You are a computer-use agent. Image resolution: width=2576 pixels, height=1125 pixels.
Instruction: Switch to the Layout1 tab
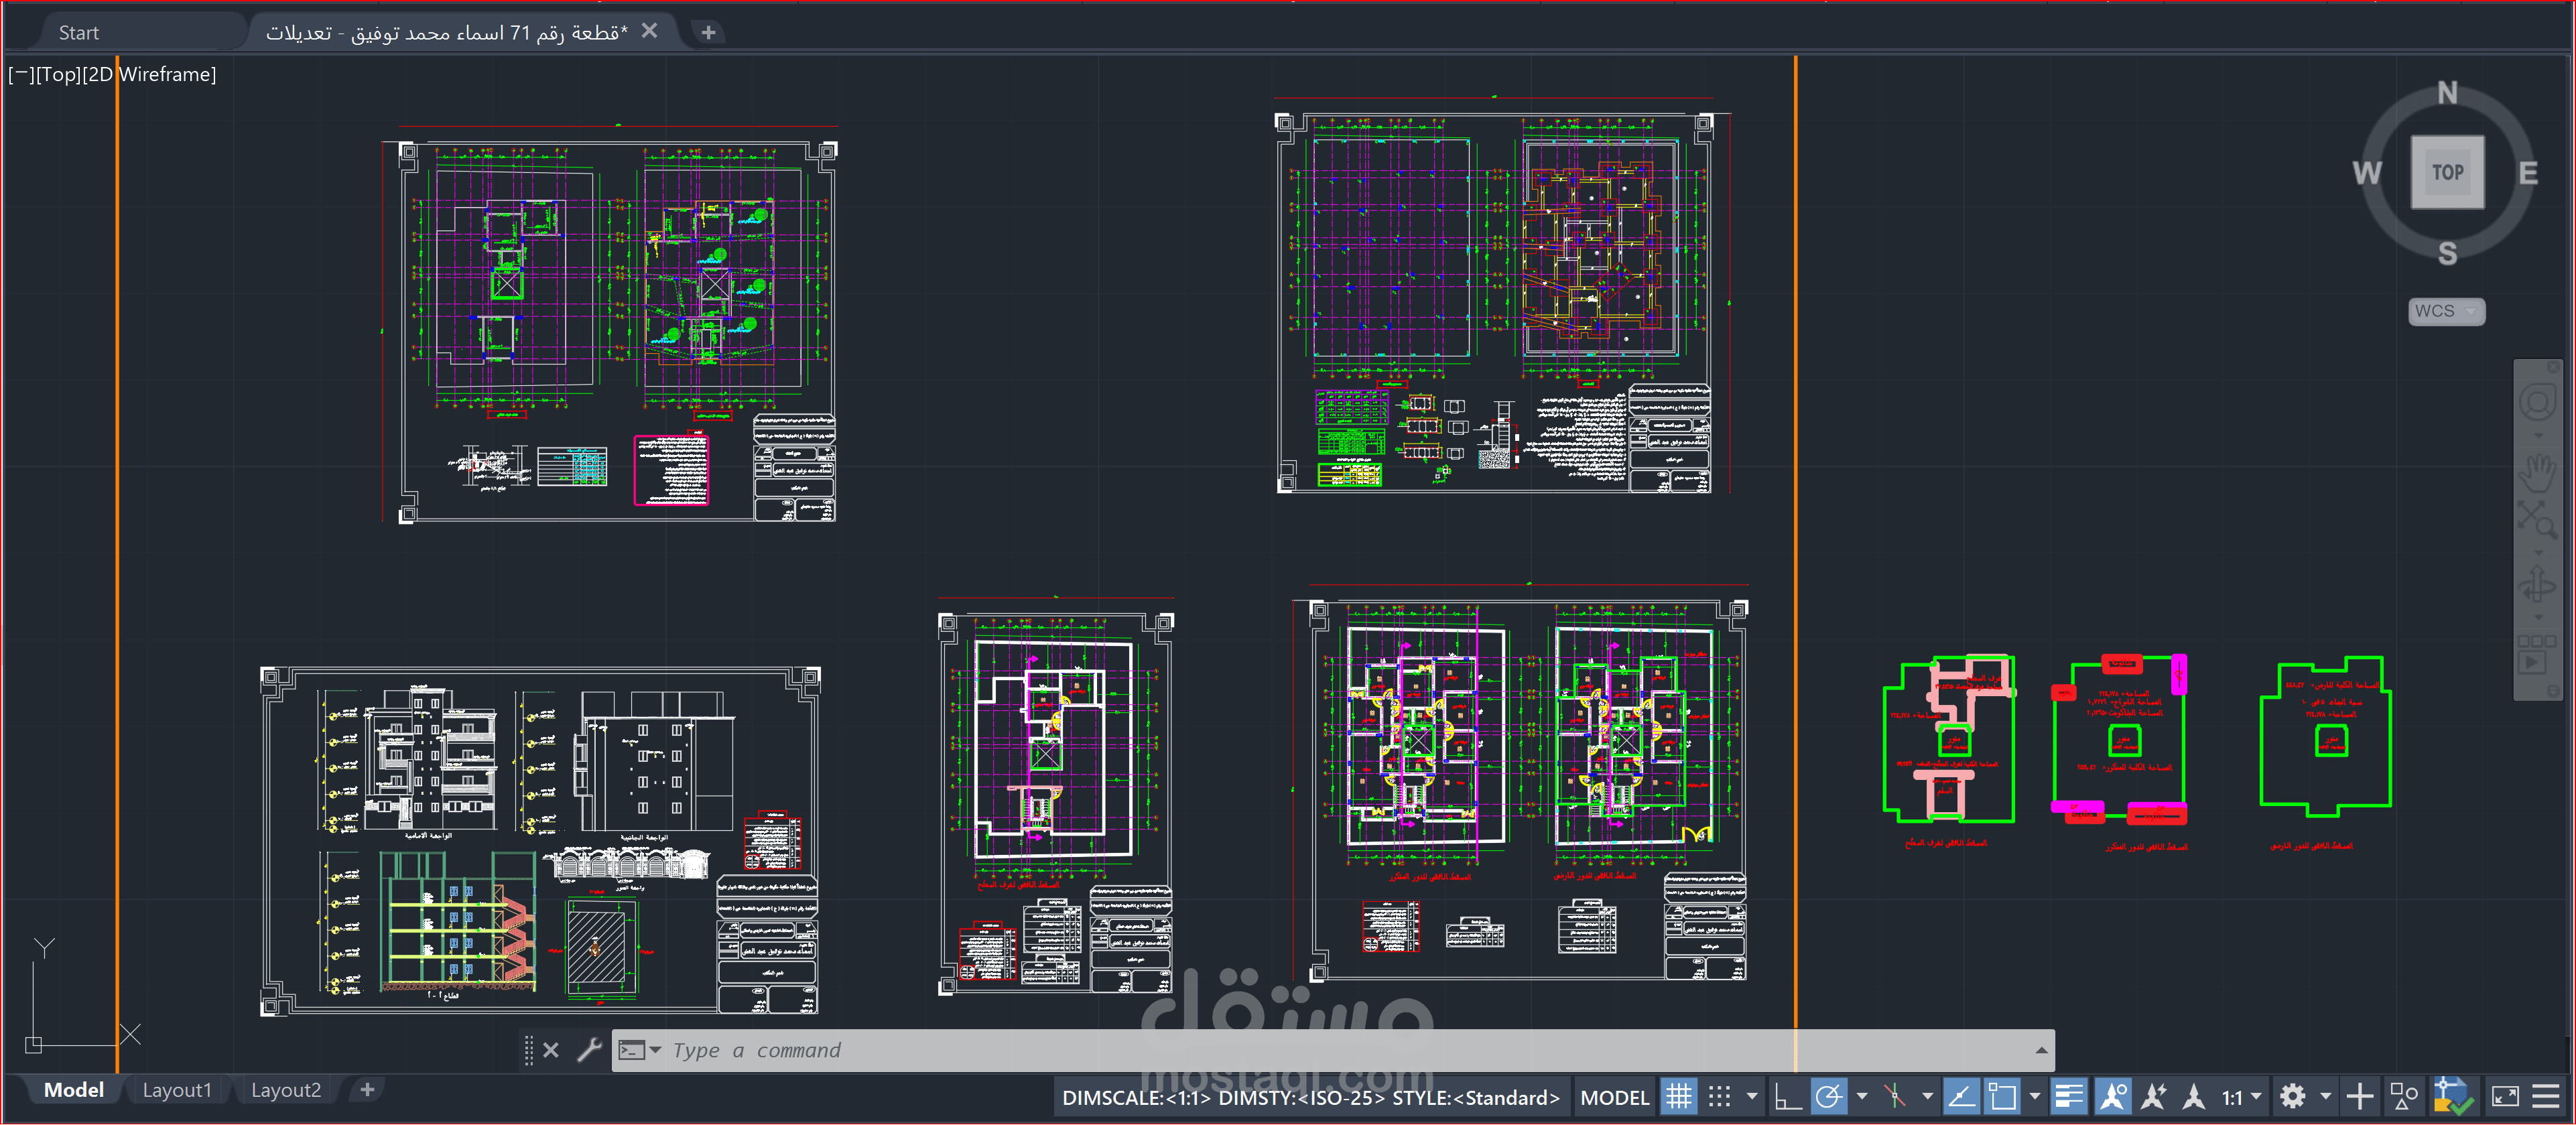177,1089
